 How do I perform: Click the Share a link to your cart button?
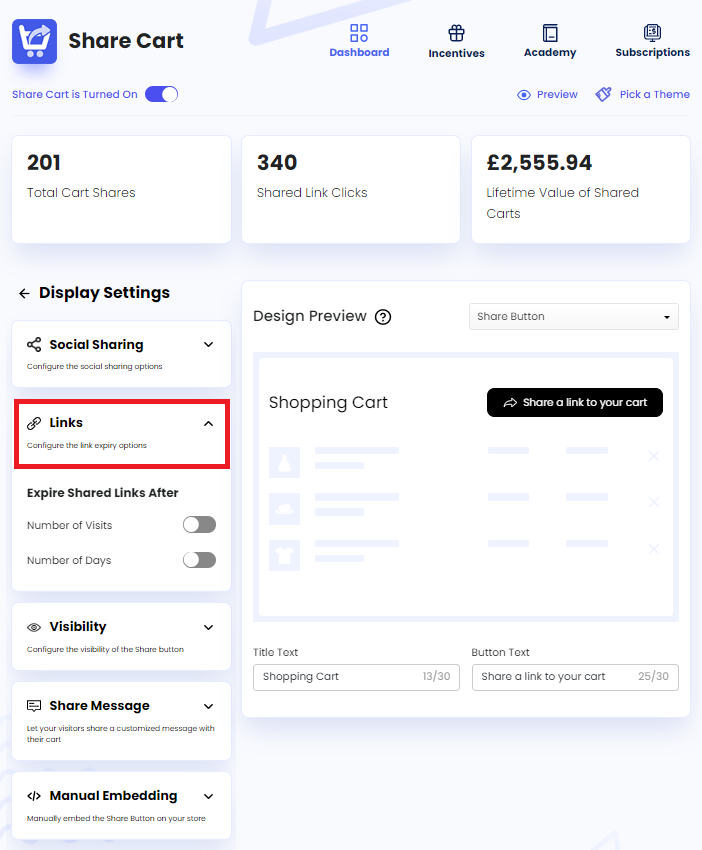pos(574,402)
